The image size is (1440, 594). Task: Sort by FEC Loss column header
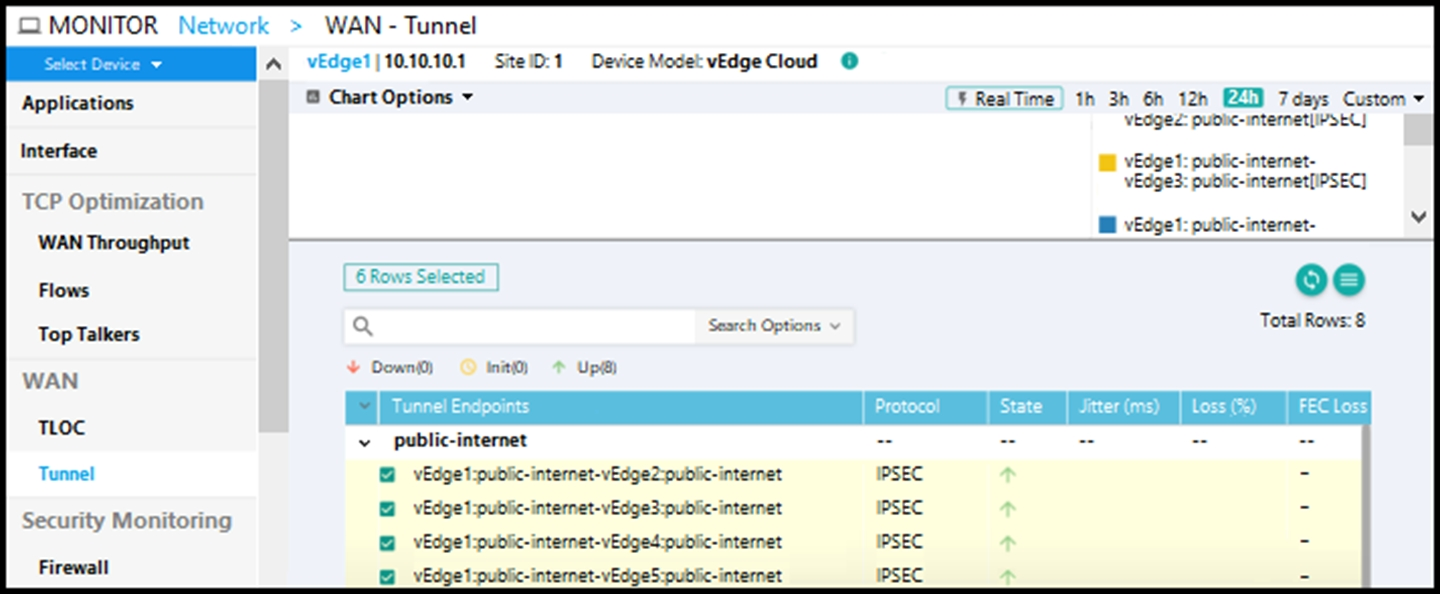(1332, 407)
